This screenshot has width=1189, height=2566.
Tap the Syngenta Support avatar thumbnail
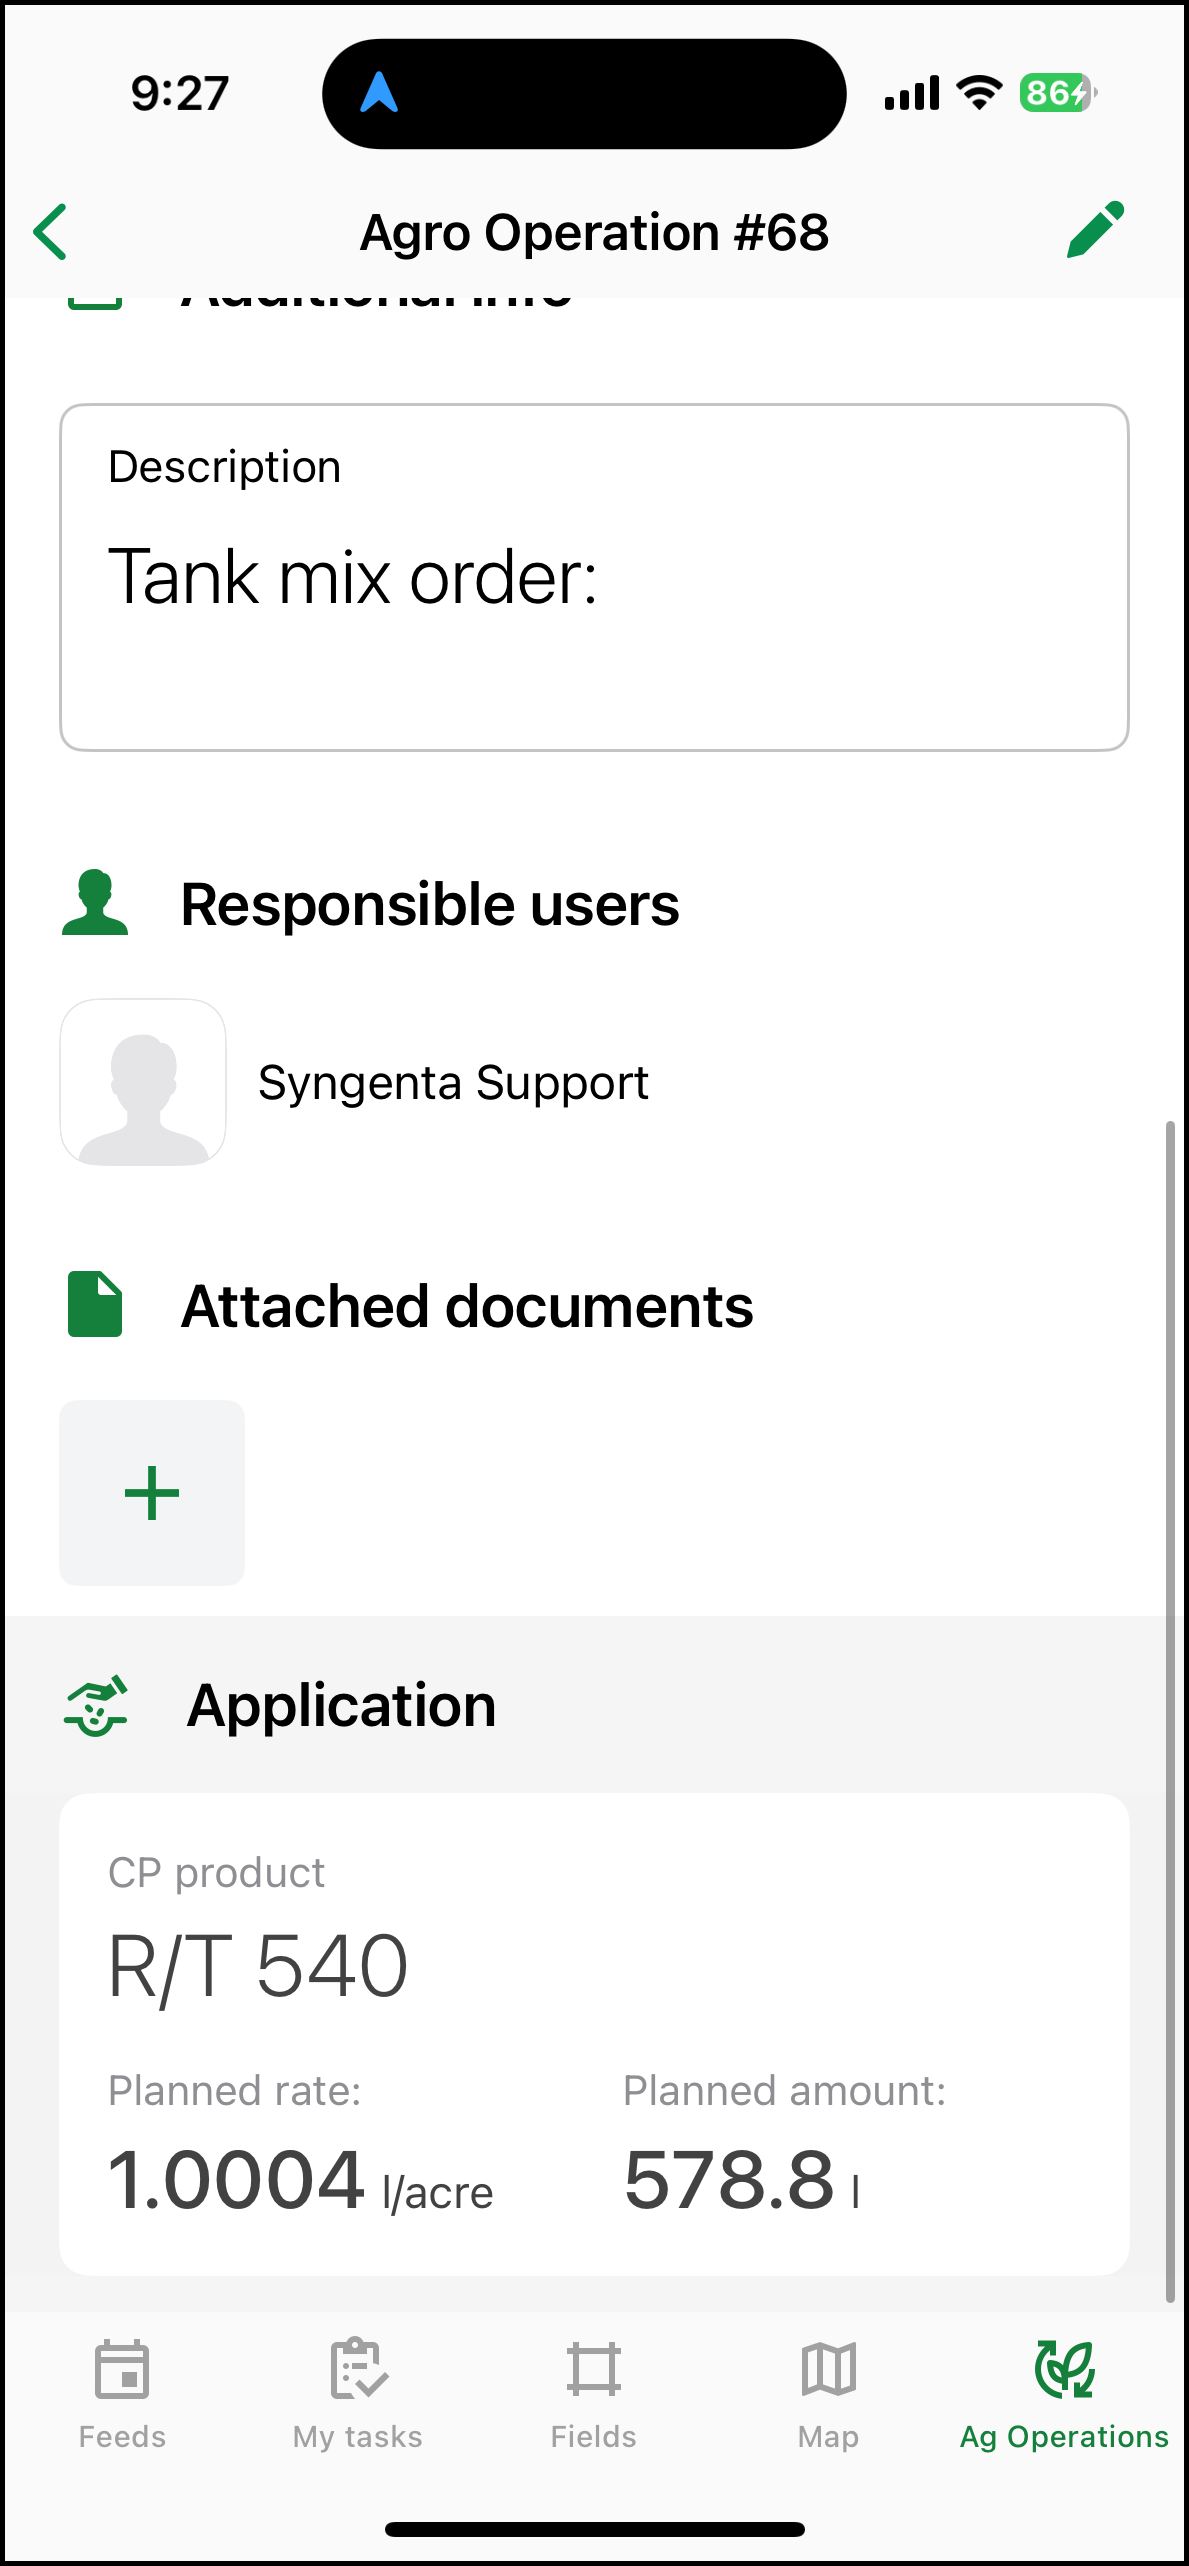143,1083
